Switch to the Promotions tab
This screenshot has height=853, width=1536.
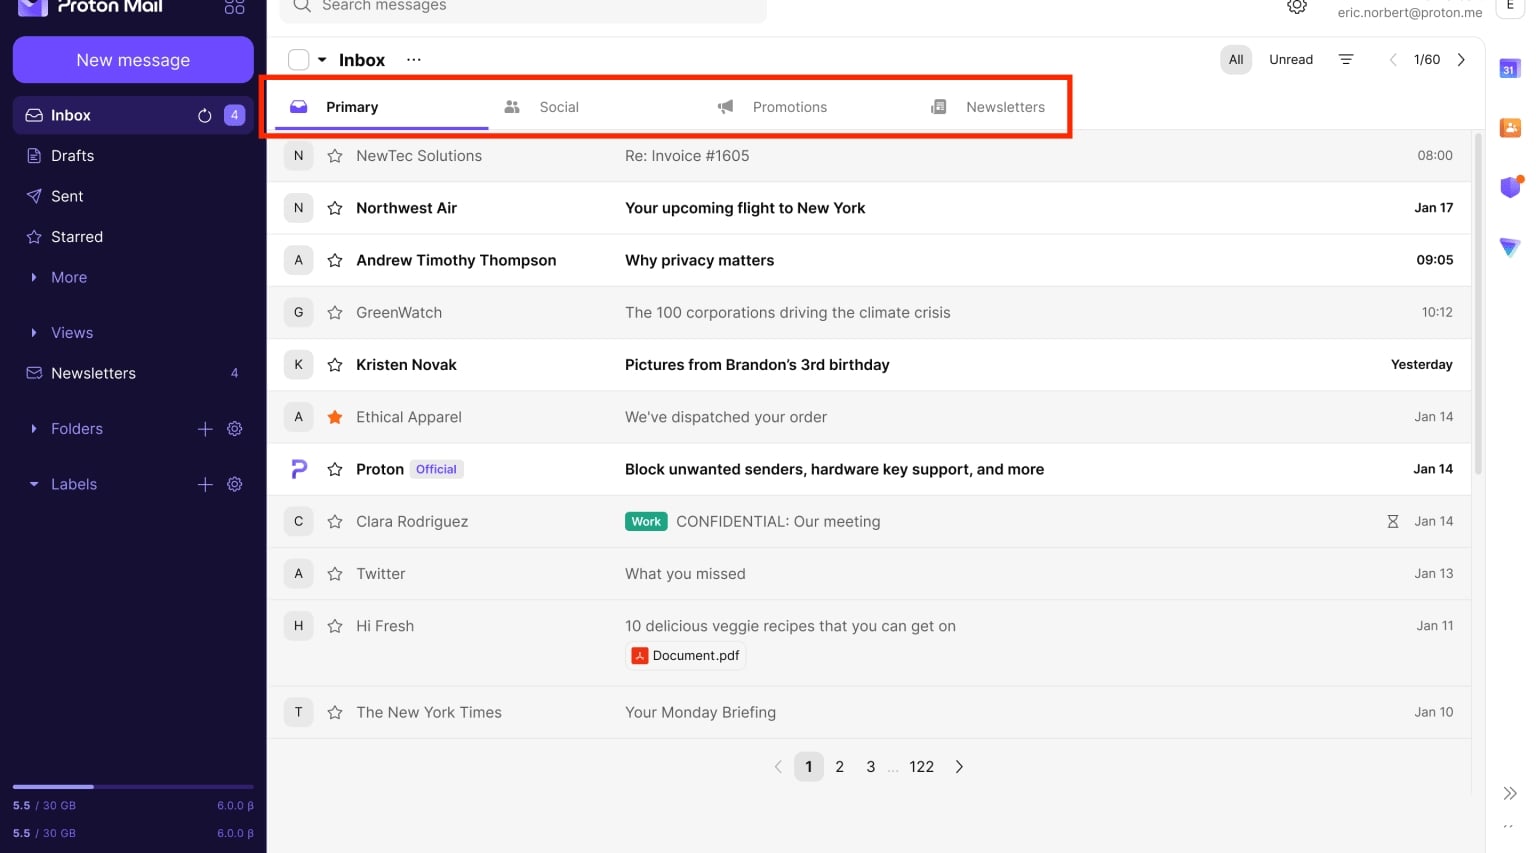point(772,107)
